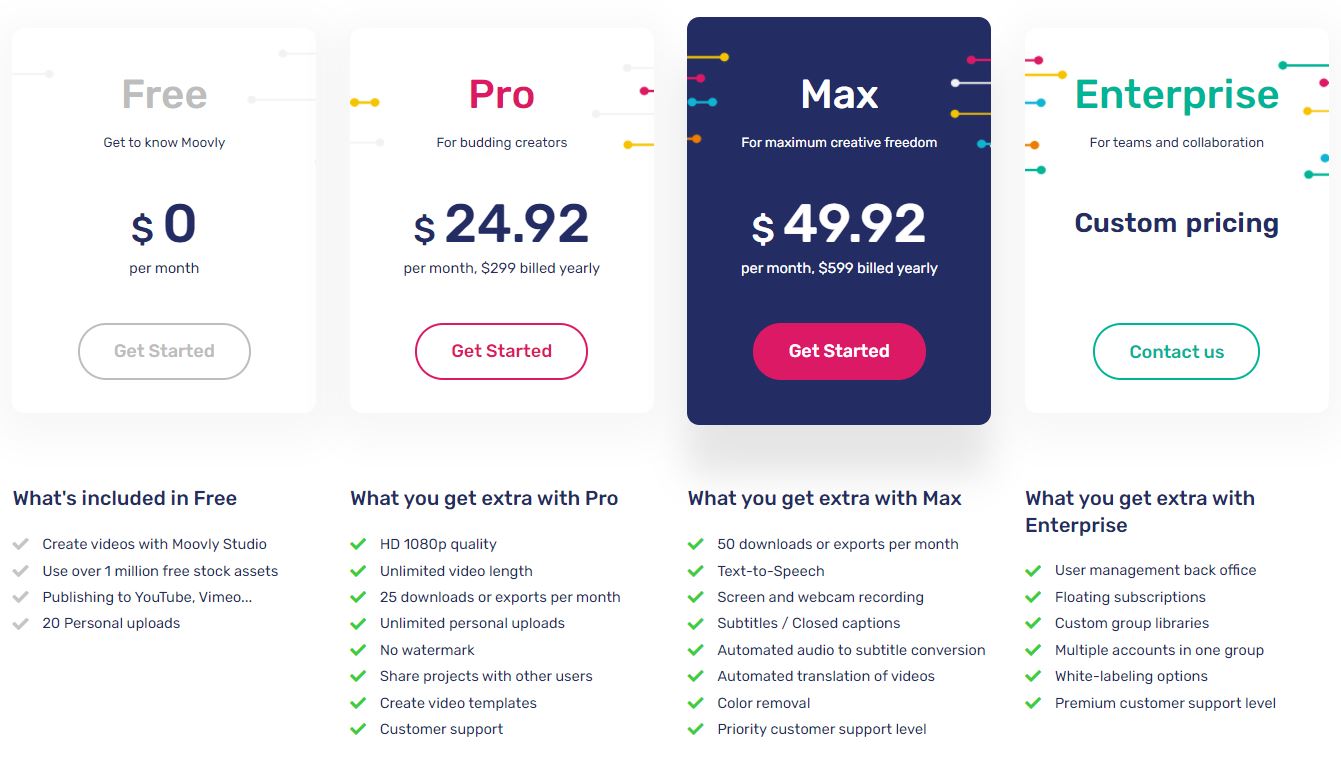
Task: Click the checkmark beside Text-to-Speech
Action: click(x=696, y=571)
